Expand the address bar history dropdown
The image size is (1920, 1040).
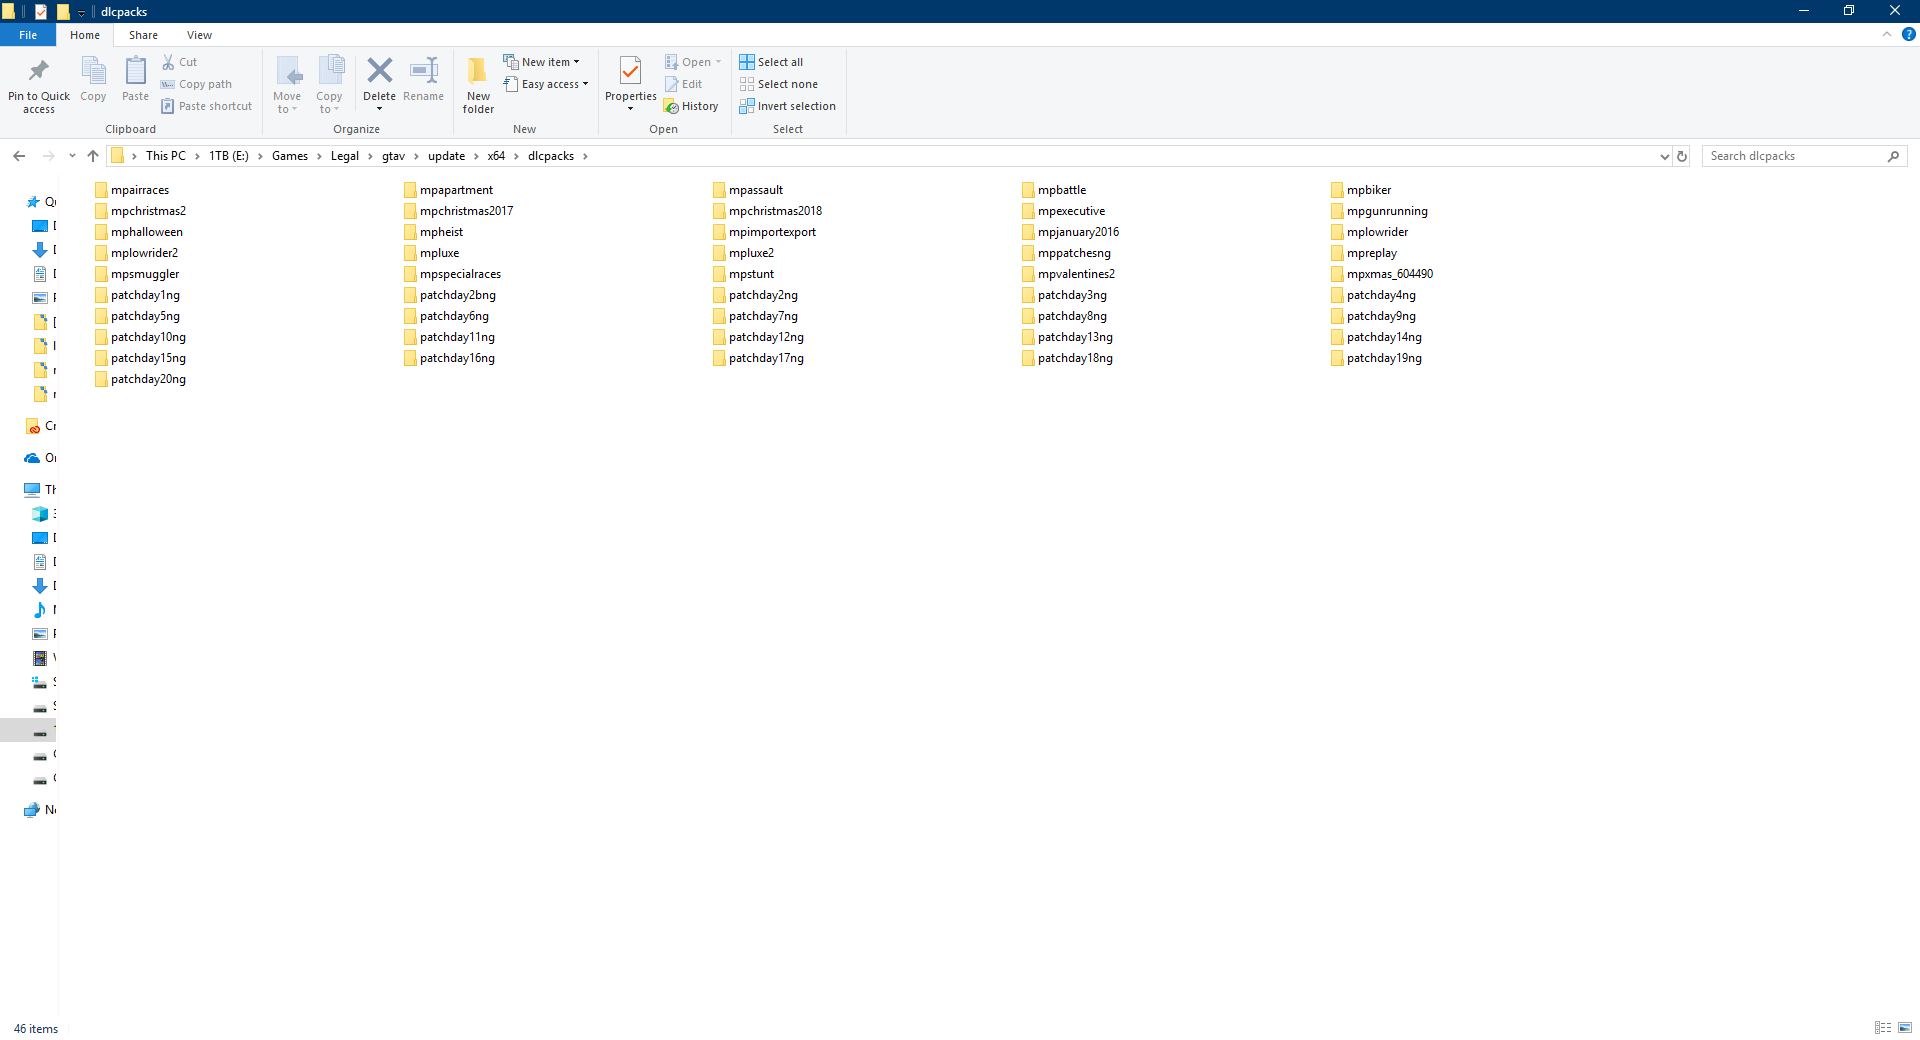tap(1664, 156)
